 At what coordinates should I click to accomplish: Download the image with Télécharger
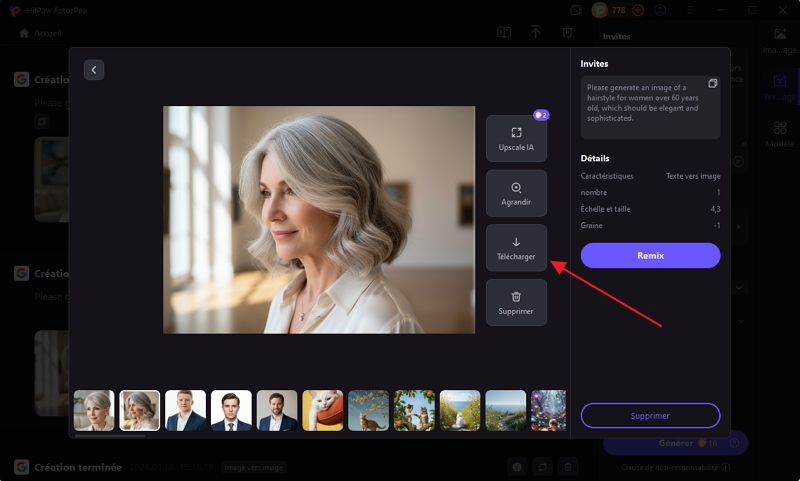516,248
